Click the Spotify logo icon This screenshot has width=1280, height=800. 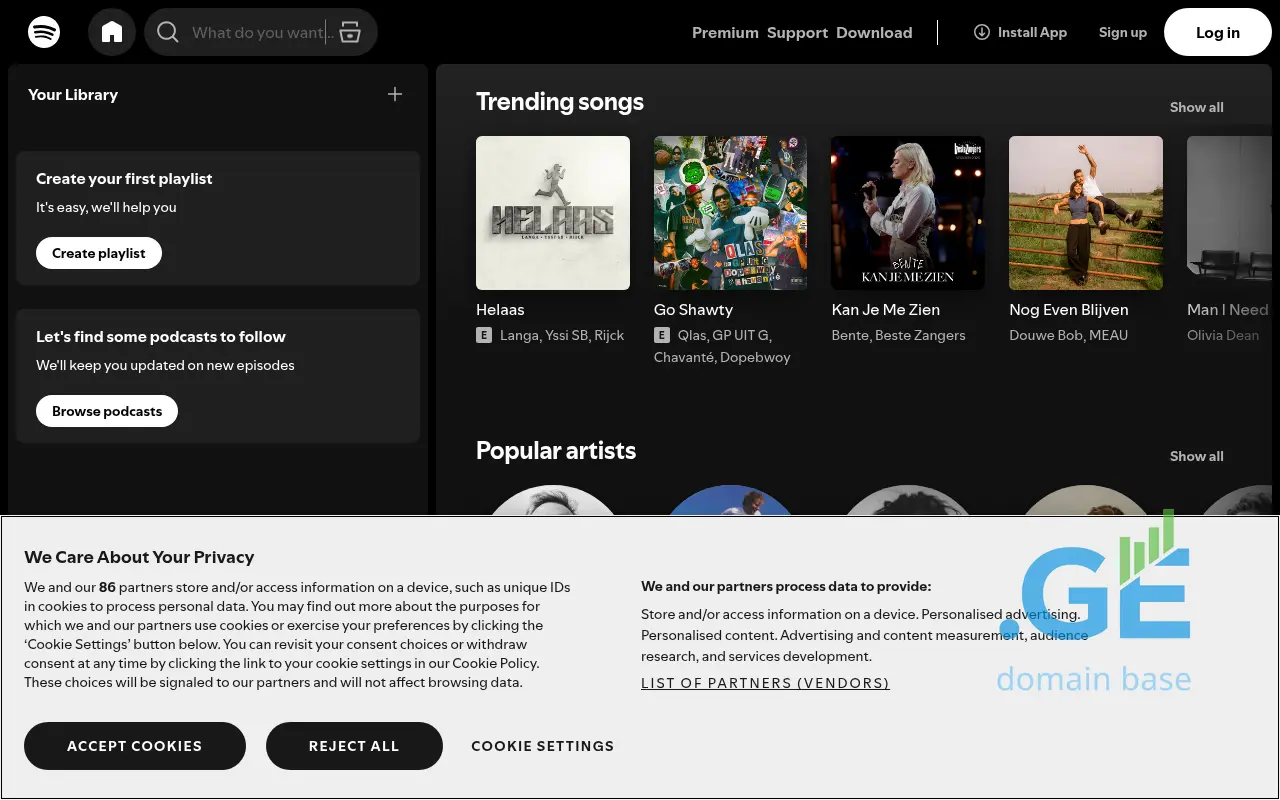pos(44,32)
